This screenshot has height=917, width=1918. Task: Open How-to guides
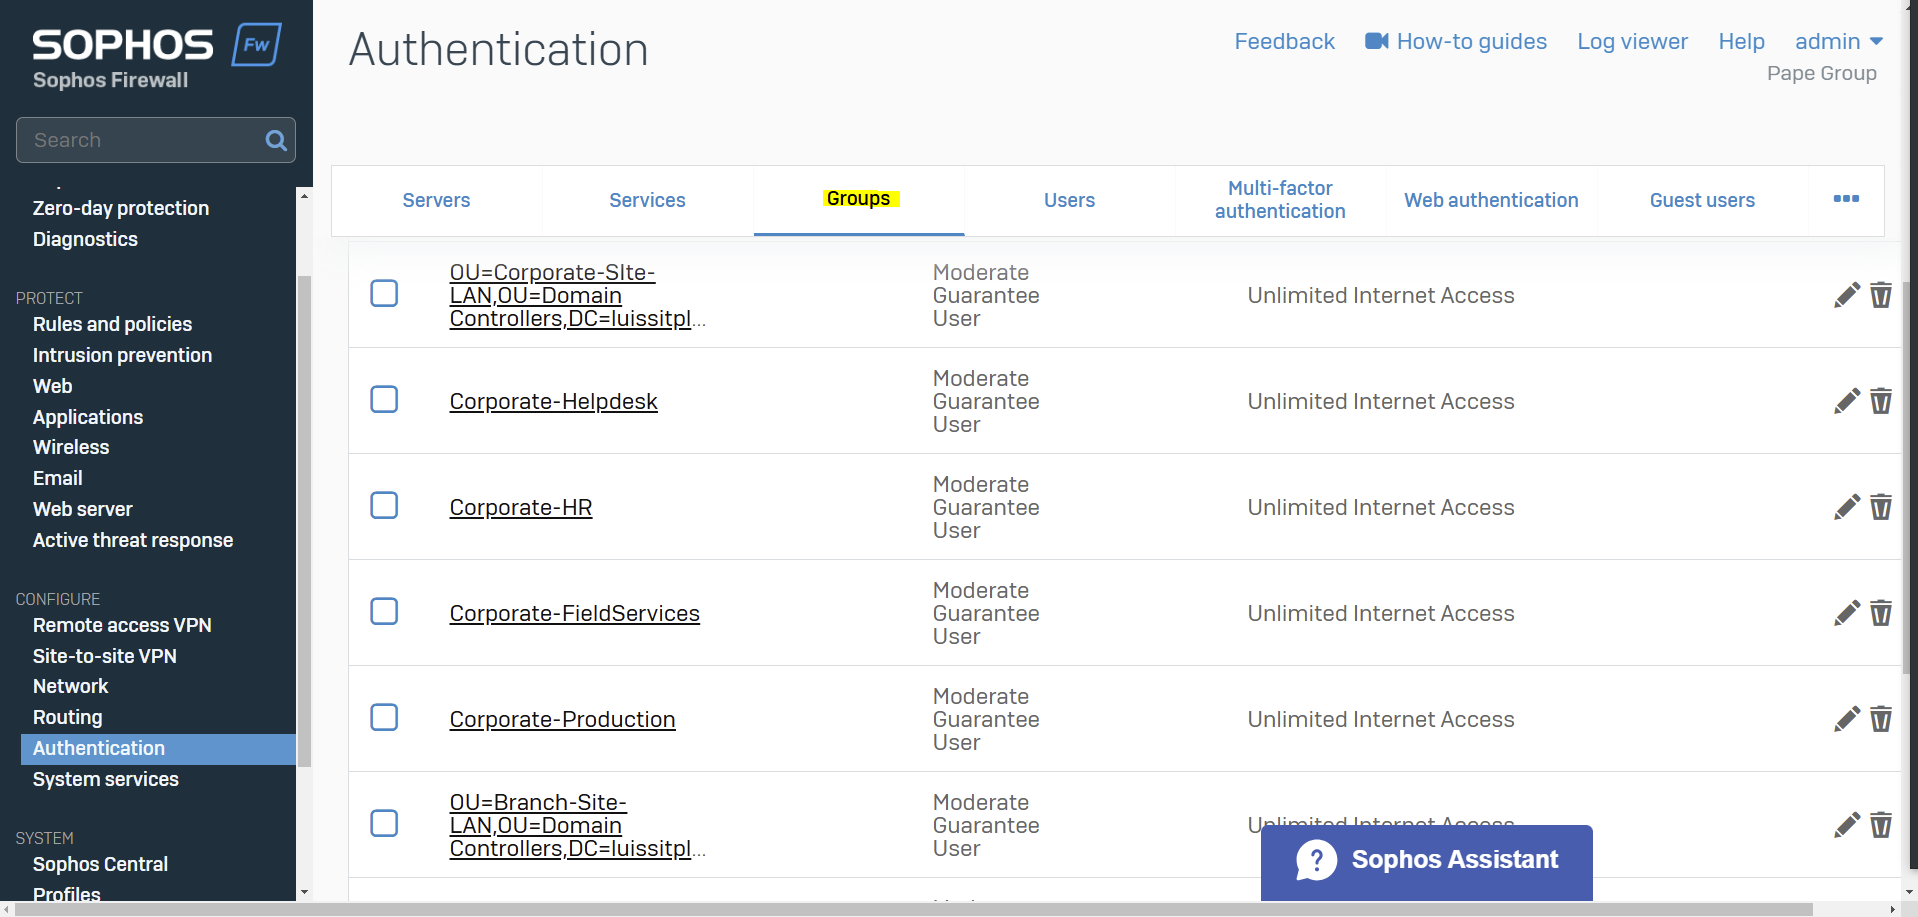(x=1456, y=42)
